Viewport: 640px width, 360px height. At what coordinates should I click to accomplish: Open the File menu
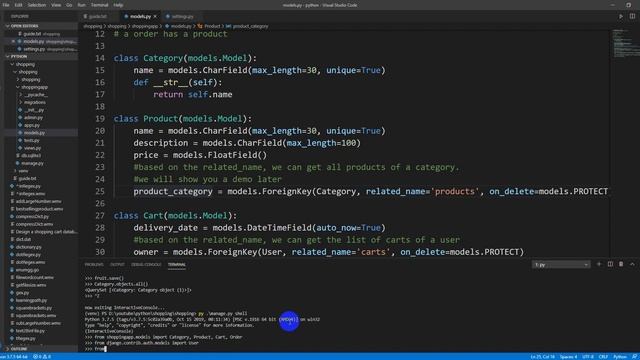(x=6, y=5)
